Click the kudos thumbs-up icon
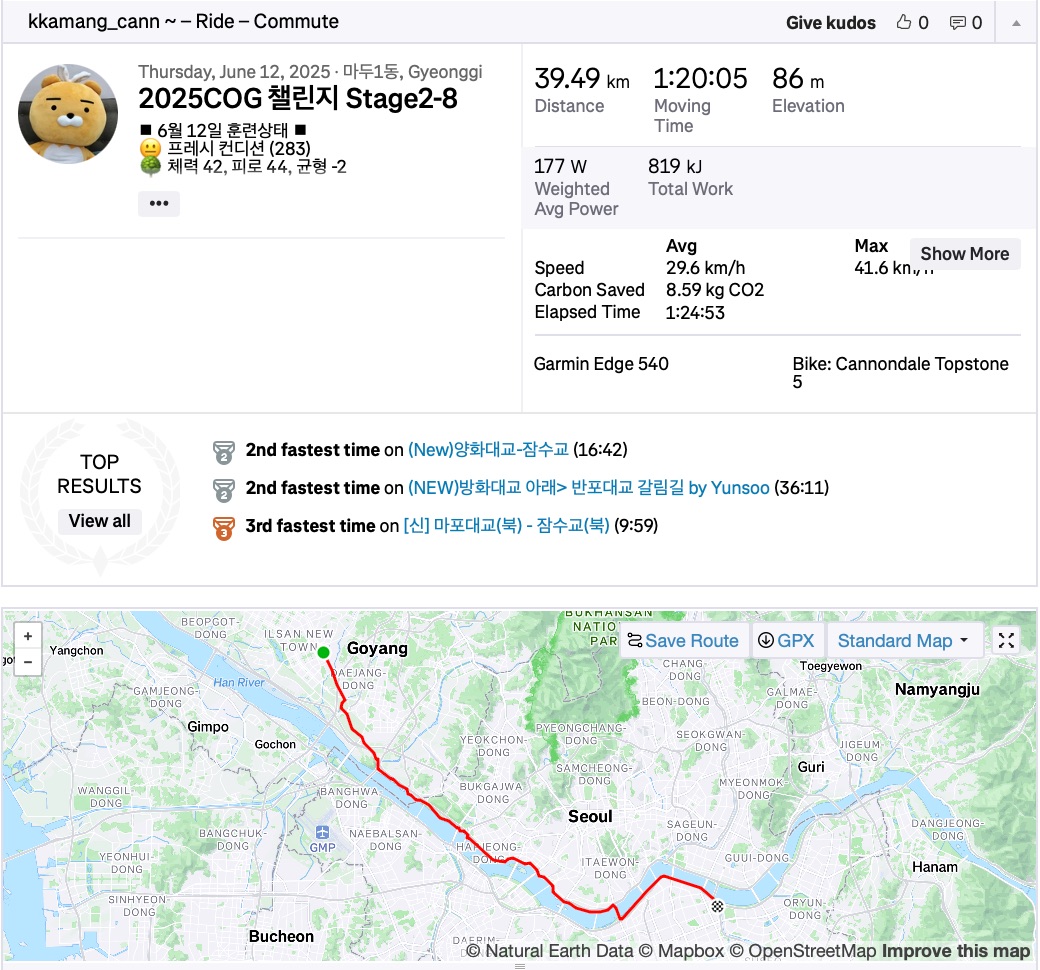Screen dimensions: 1040x970 point(903,23)
